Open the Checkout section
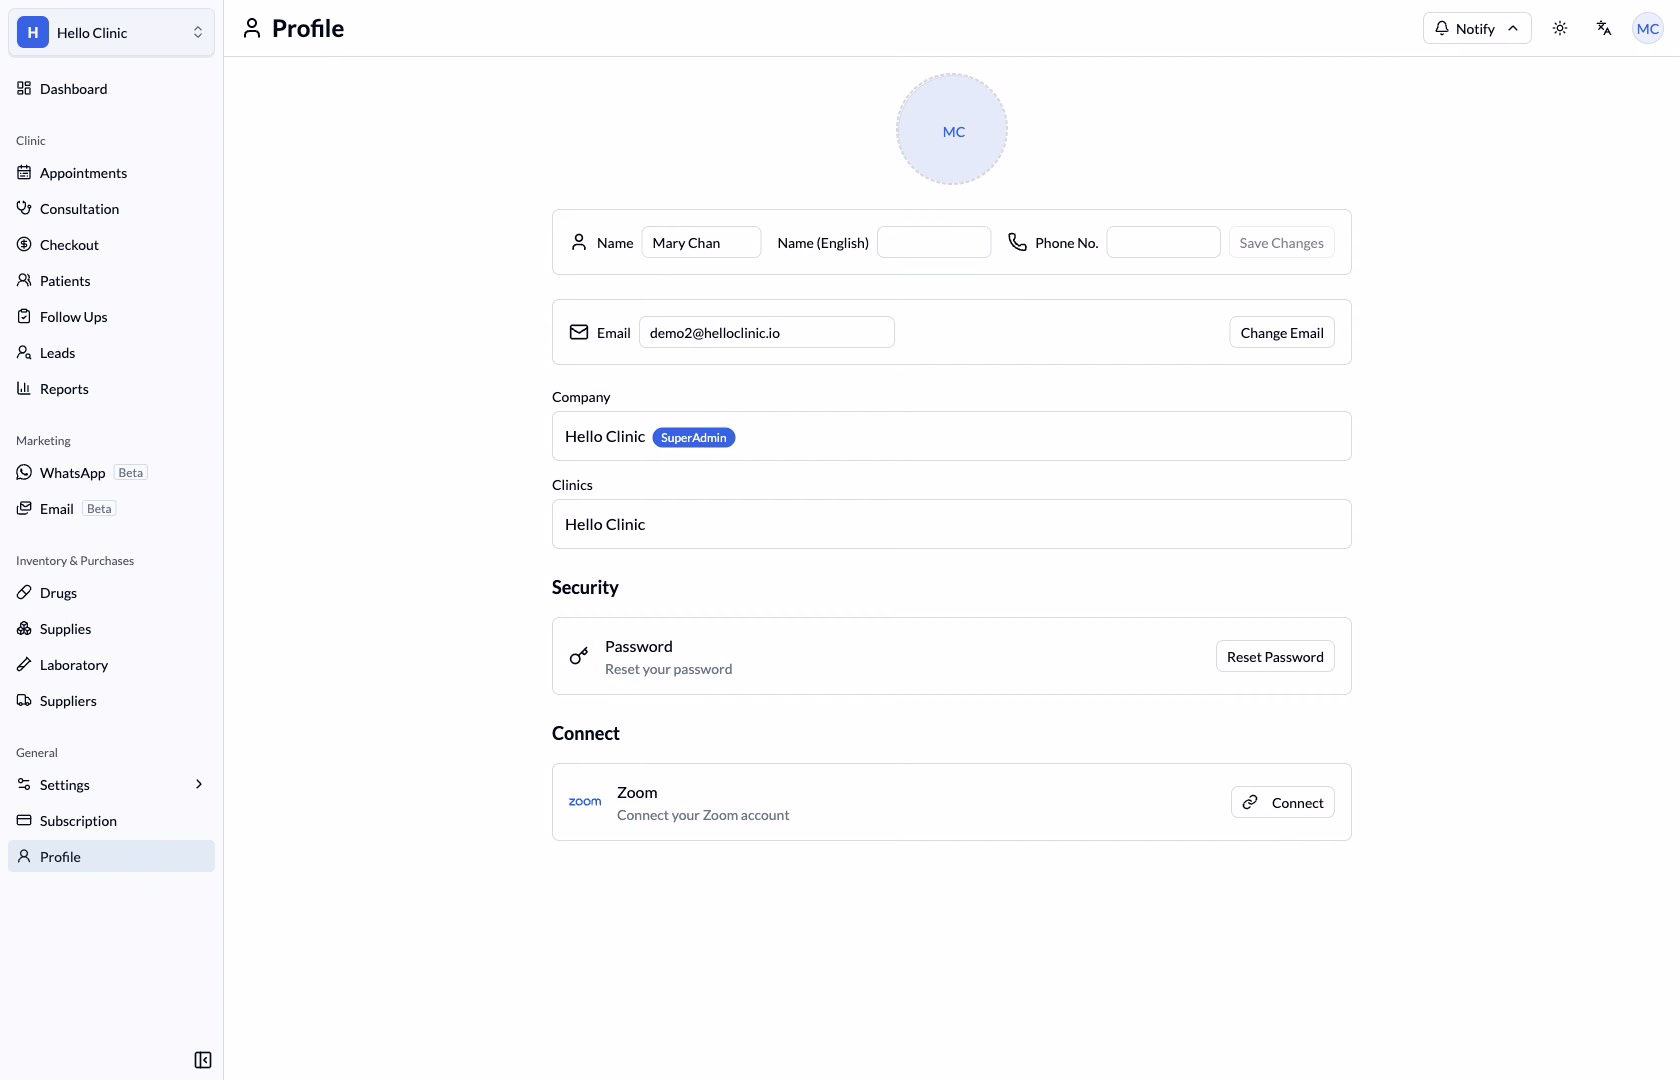Image resolution: width=1680 pixels, height=1080 pixels. tap(111, 244)
